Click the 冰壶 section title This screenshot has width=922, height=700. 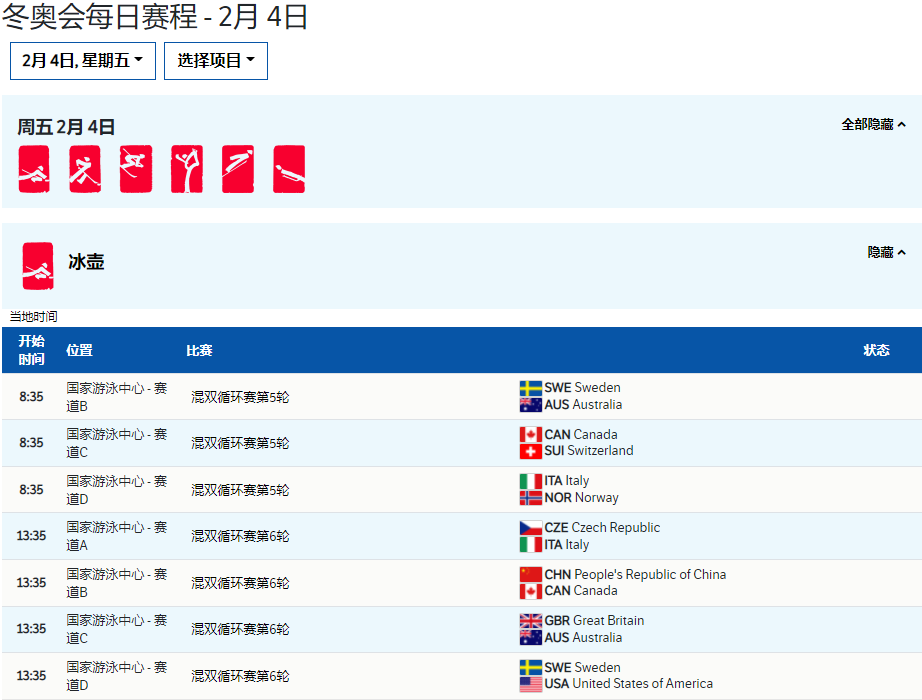86,263
